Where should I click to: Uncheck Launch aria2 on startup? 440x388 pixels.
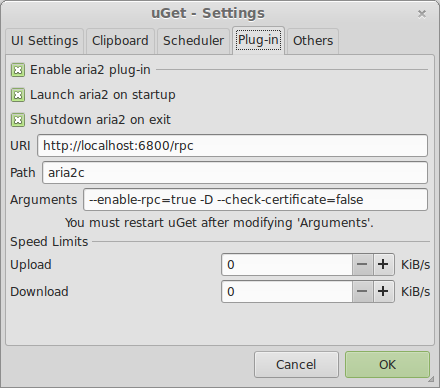pyautogui.click(x=18, y=95)
